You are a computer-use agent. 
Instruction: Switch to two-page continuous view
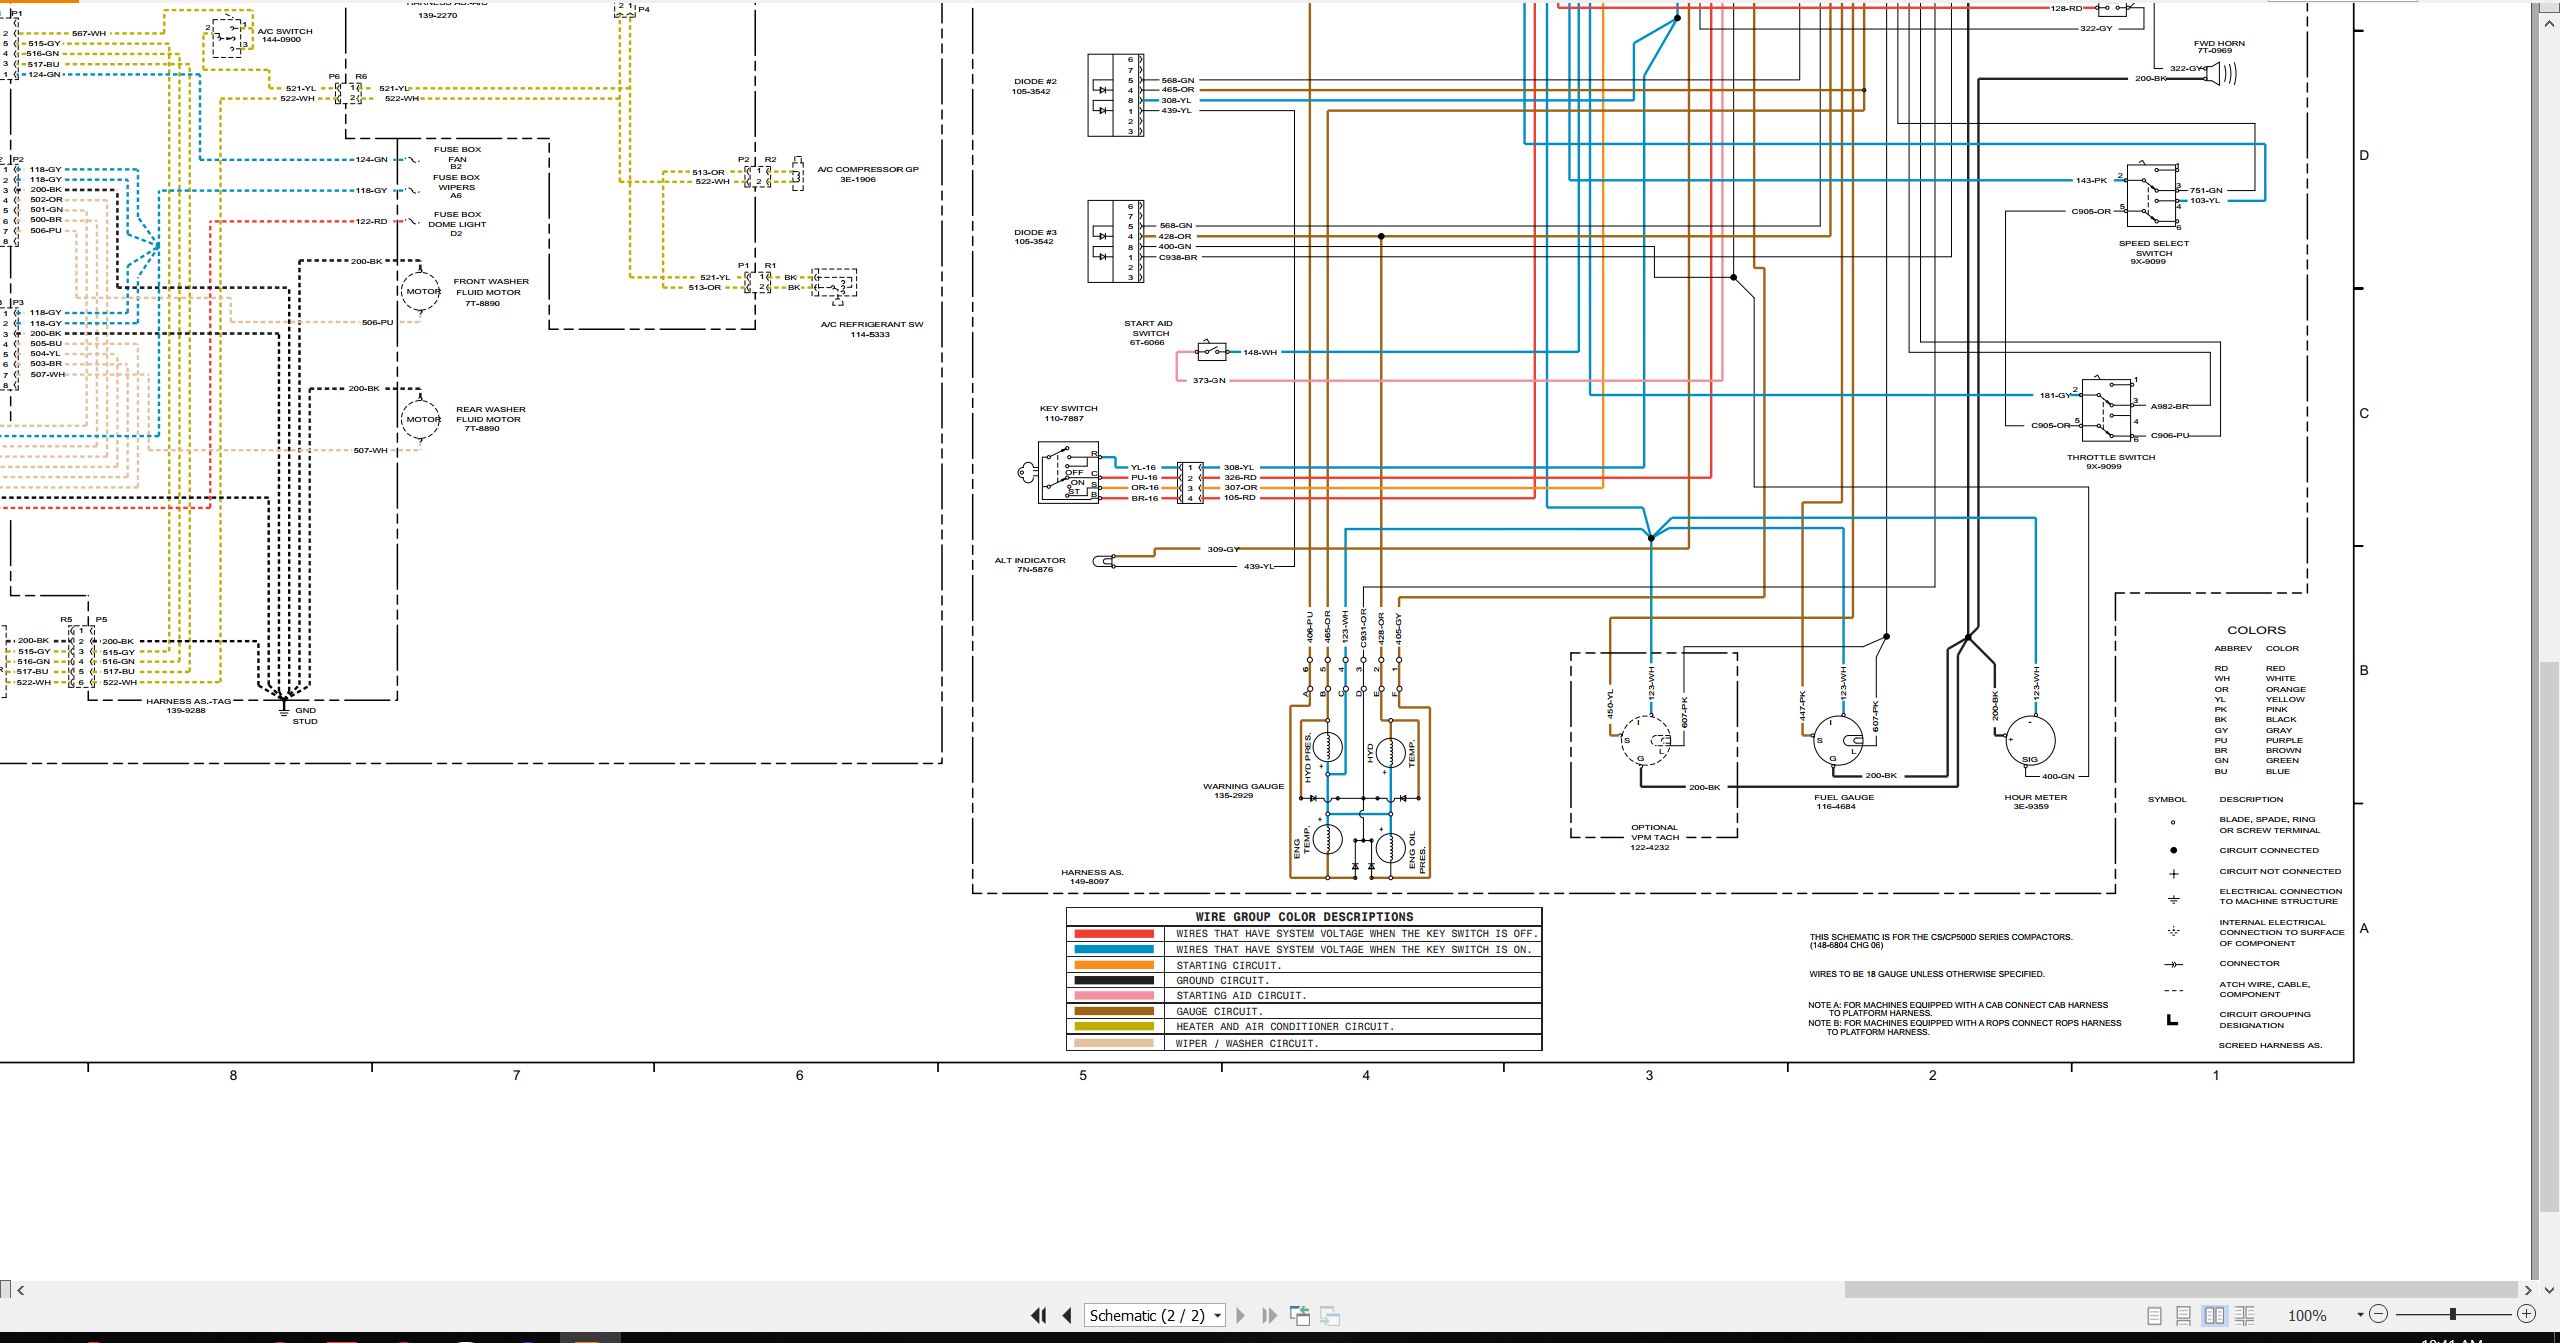point(2244,1316)
